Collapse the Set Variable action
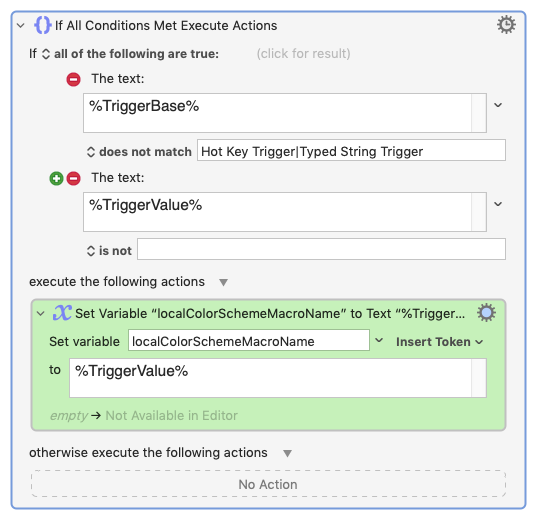This screenshot has width=537, height=520. pos(40,313)
